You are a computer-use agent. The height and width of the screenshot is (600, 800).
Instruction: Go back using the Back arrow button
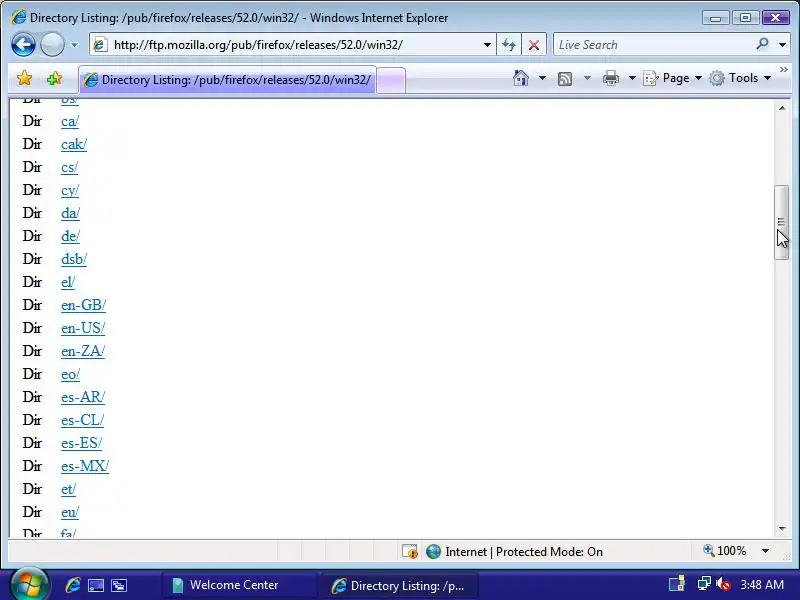coord(23,44)
